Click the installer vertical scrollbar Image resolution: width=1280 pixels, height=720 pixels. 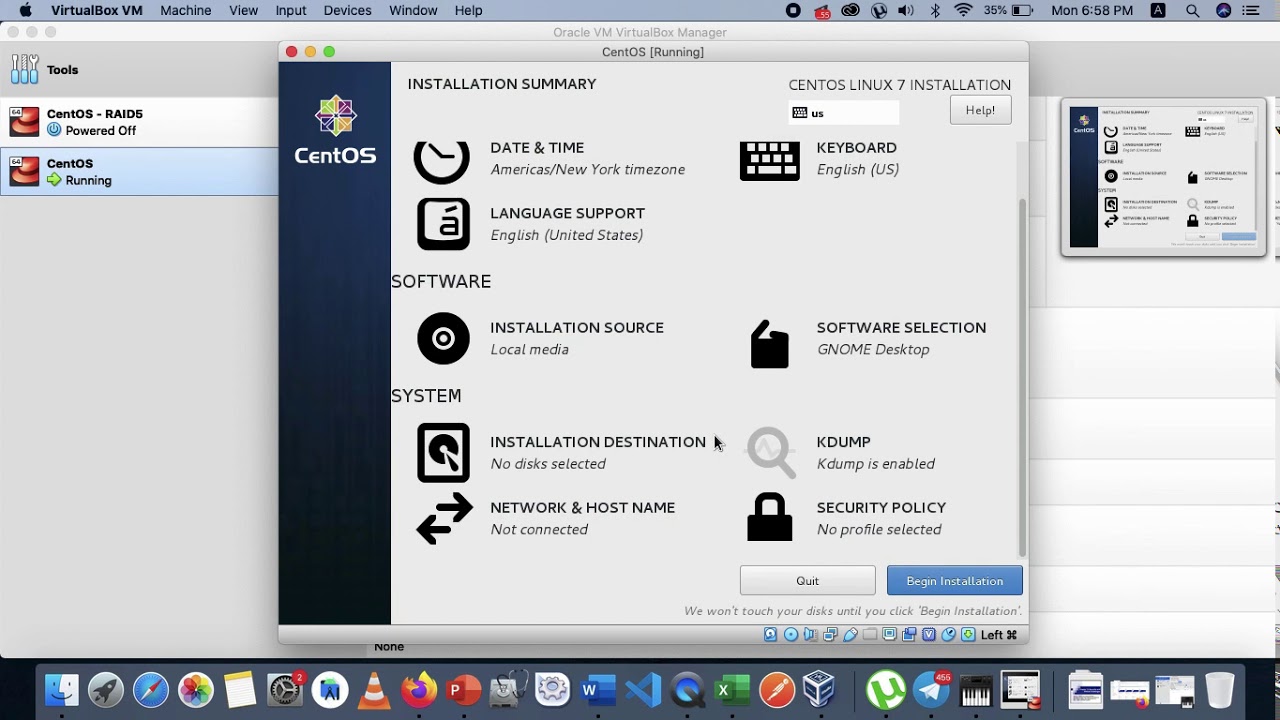coord(1022,376)
